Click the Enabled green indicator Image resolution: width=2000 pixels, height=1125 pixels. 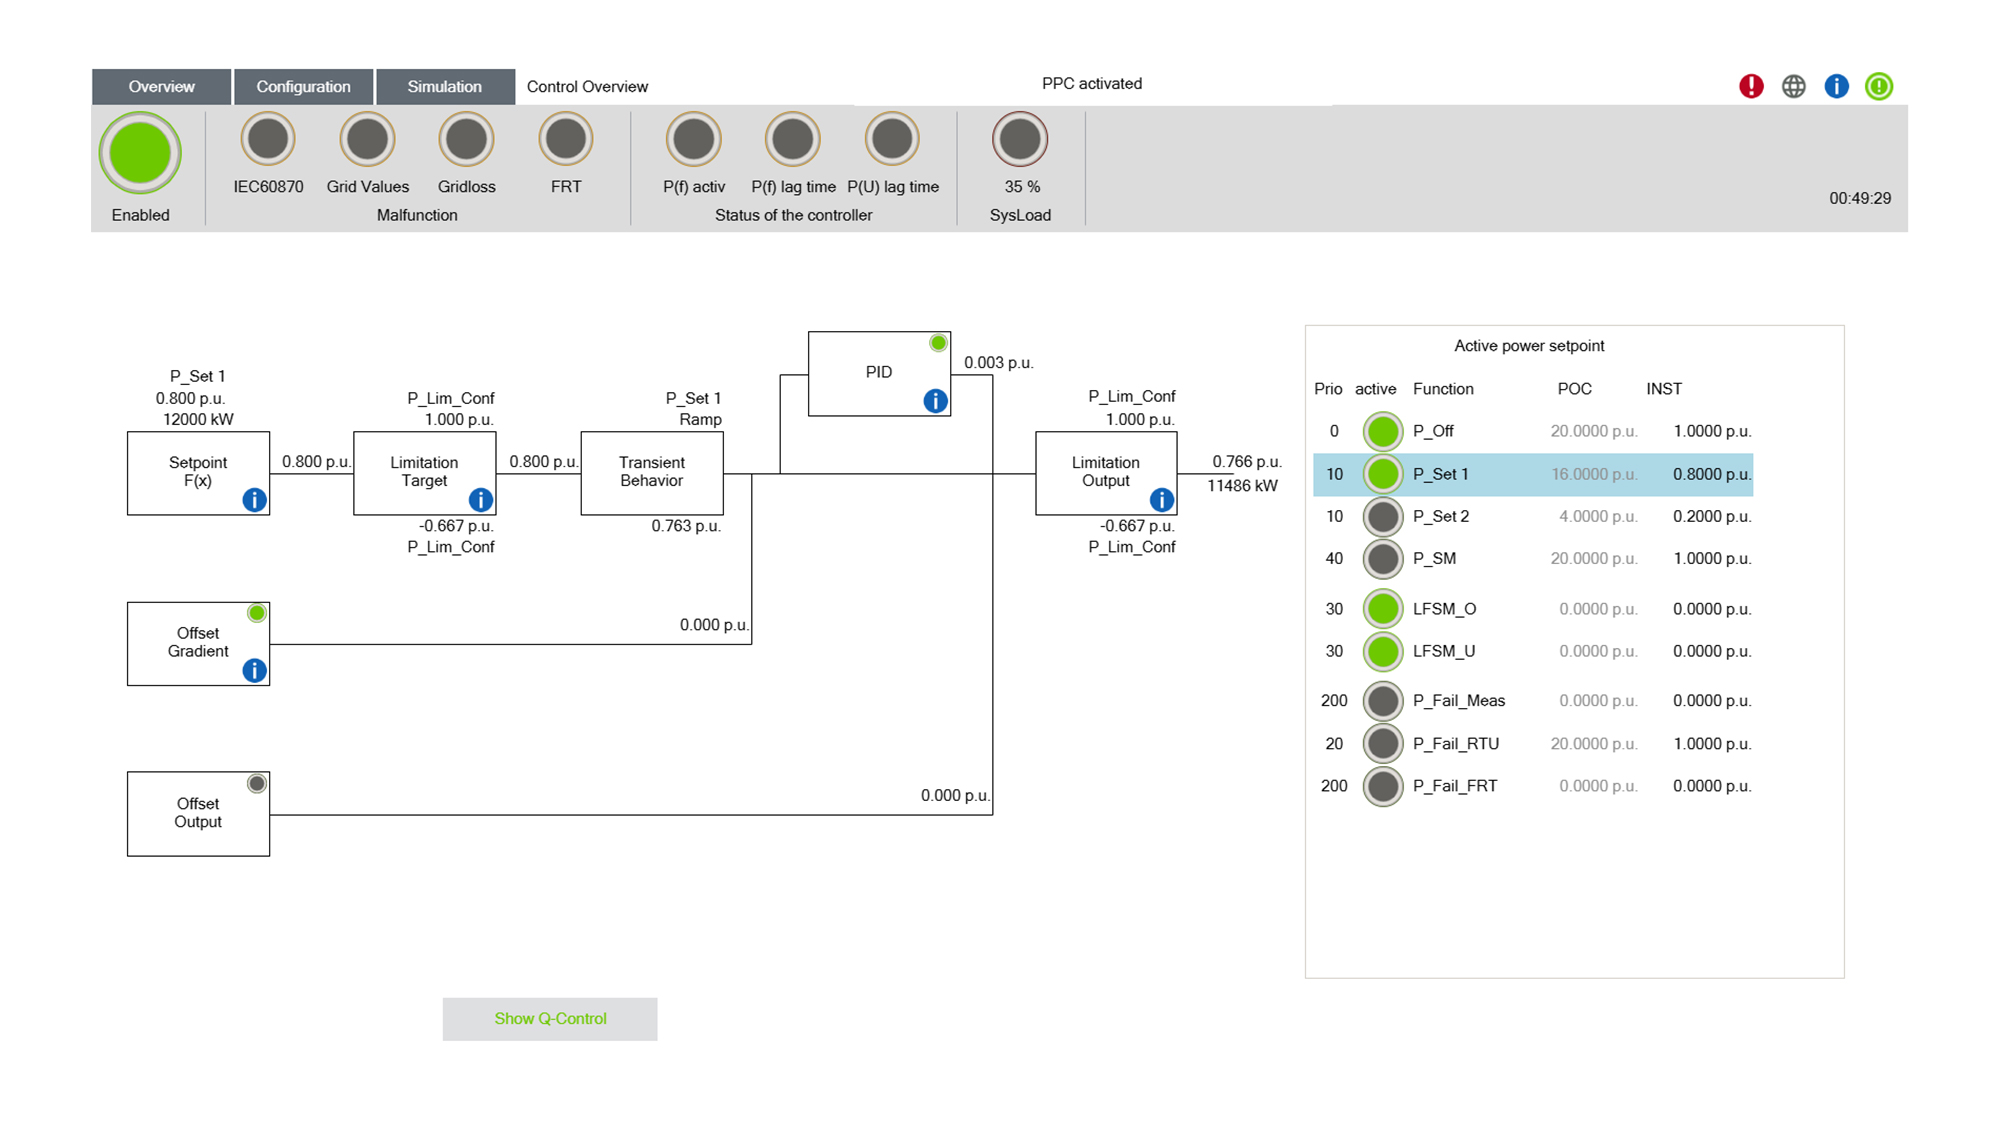click(140, 153)
